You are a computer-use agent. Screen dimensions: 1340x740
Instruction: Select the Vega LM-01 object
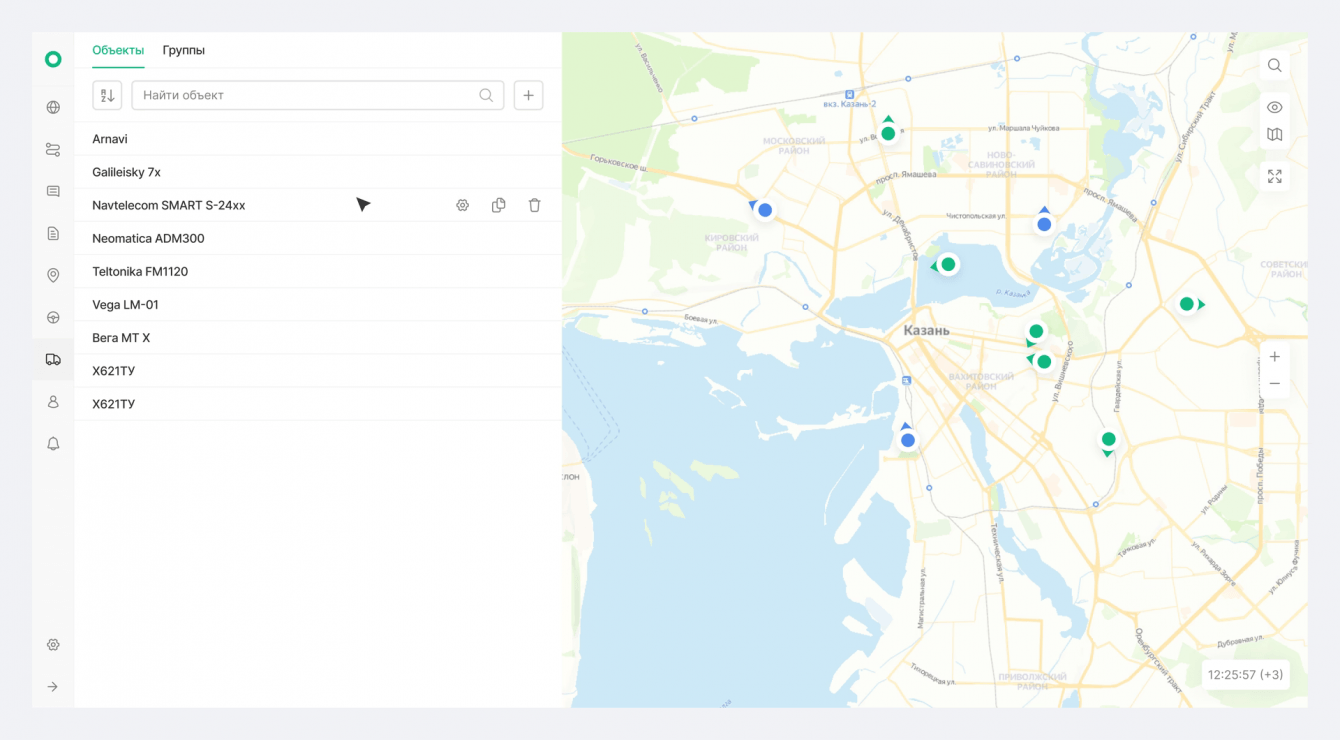[318, 304]
